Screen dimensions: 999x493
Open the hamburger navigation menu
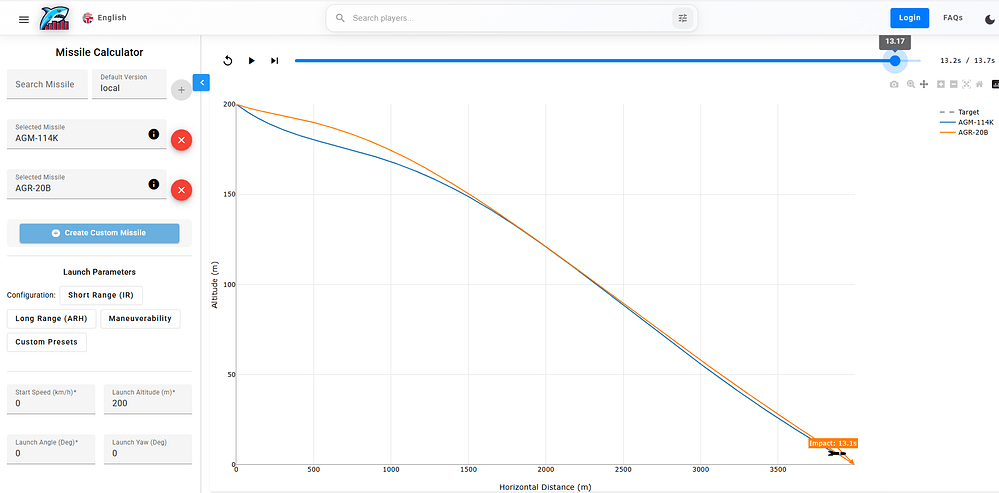(x=24, y=18)
